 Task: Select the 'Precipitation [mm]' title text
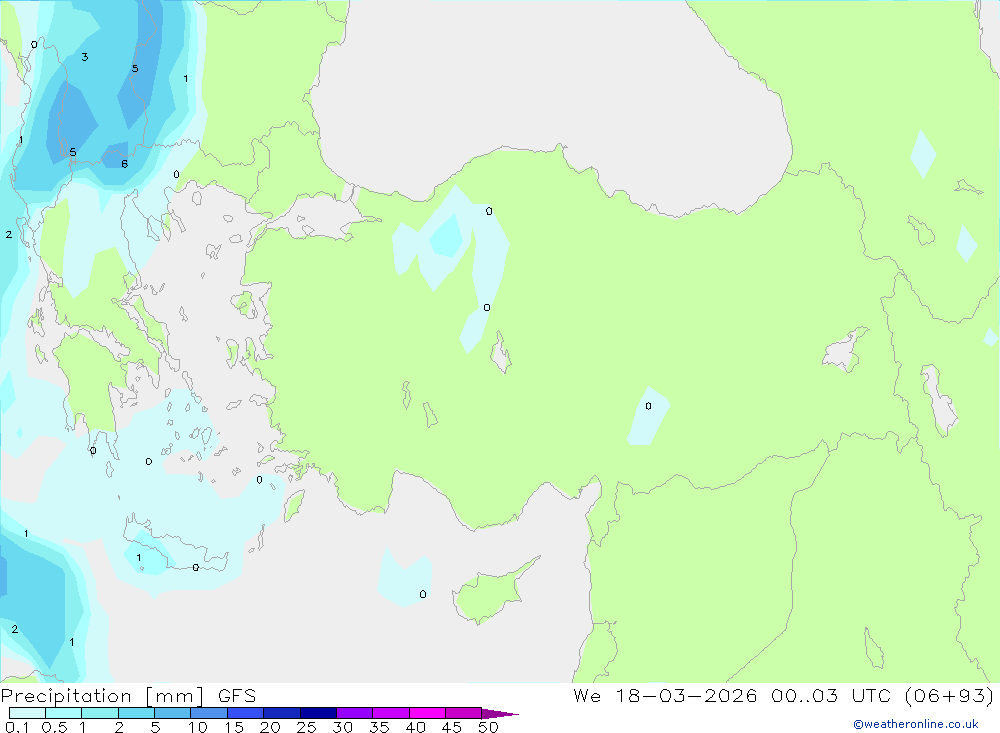(x=102, y=696)
